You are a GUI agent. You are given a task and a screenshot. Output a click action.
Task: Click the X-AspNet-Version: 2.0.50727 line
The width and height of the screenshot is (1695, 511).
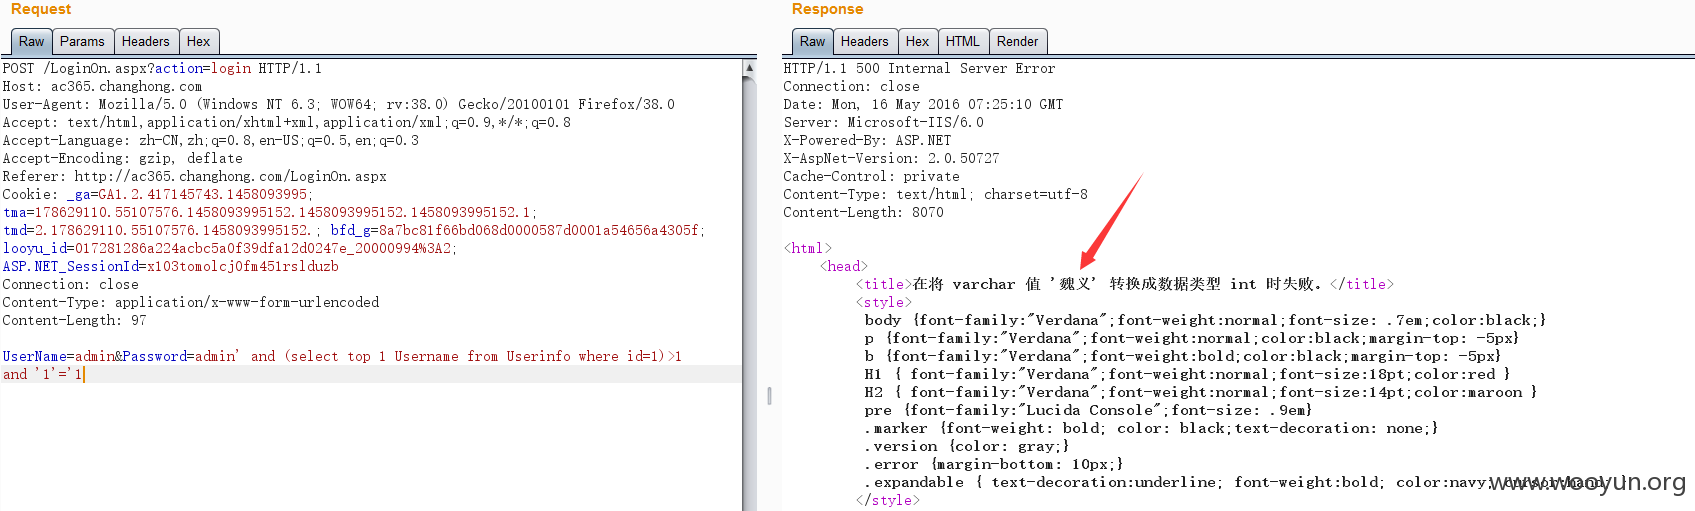click(891, 158)
